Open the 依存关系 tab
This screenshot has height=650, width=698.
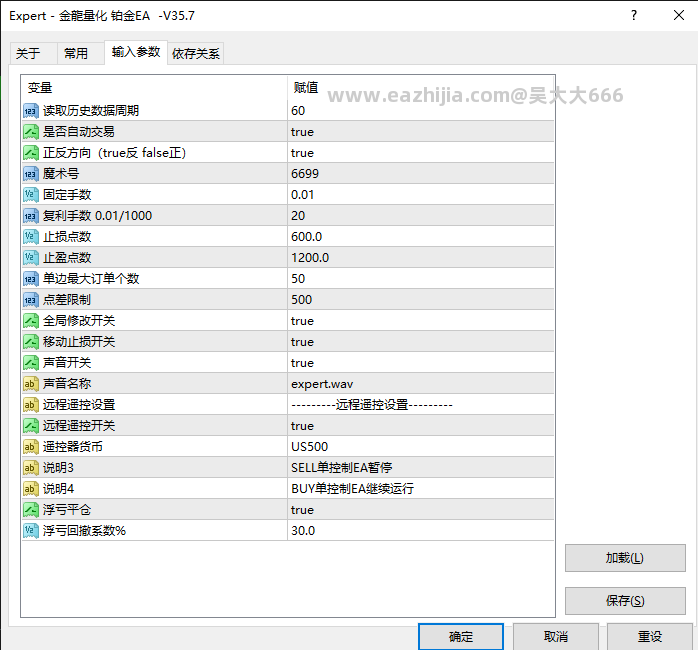[196, 53]
